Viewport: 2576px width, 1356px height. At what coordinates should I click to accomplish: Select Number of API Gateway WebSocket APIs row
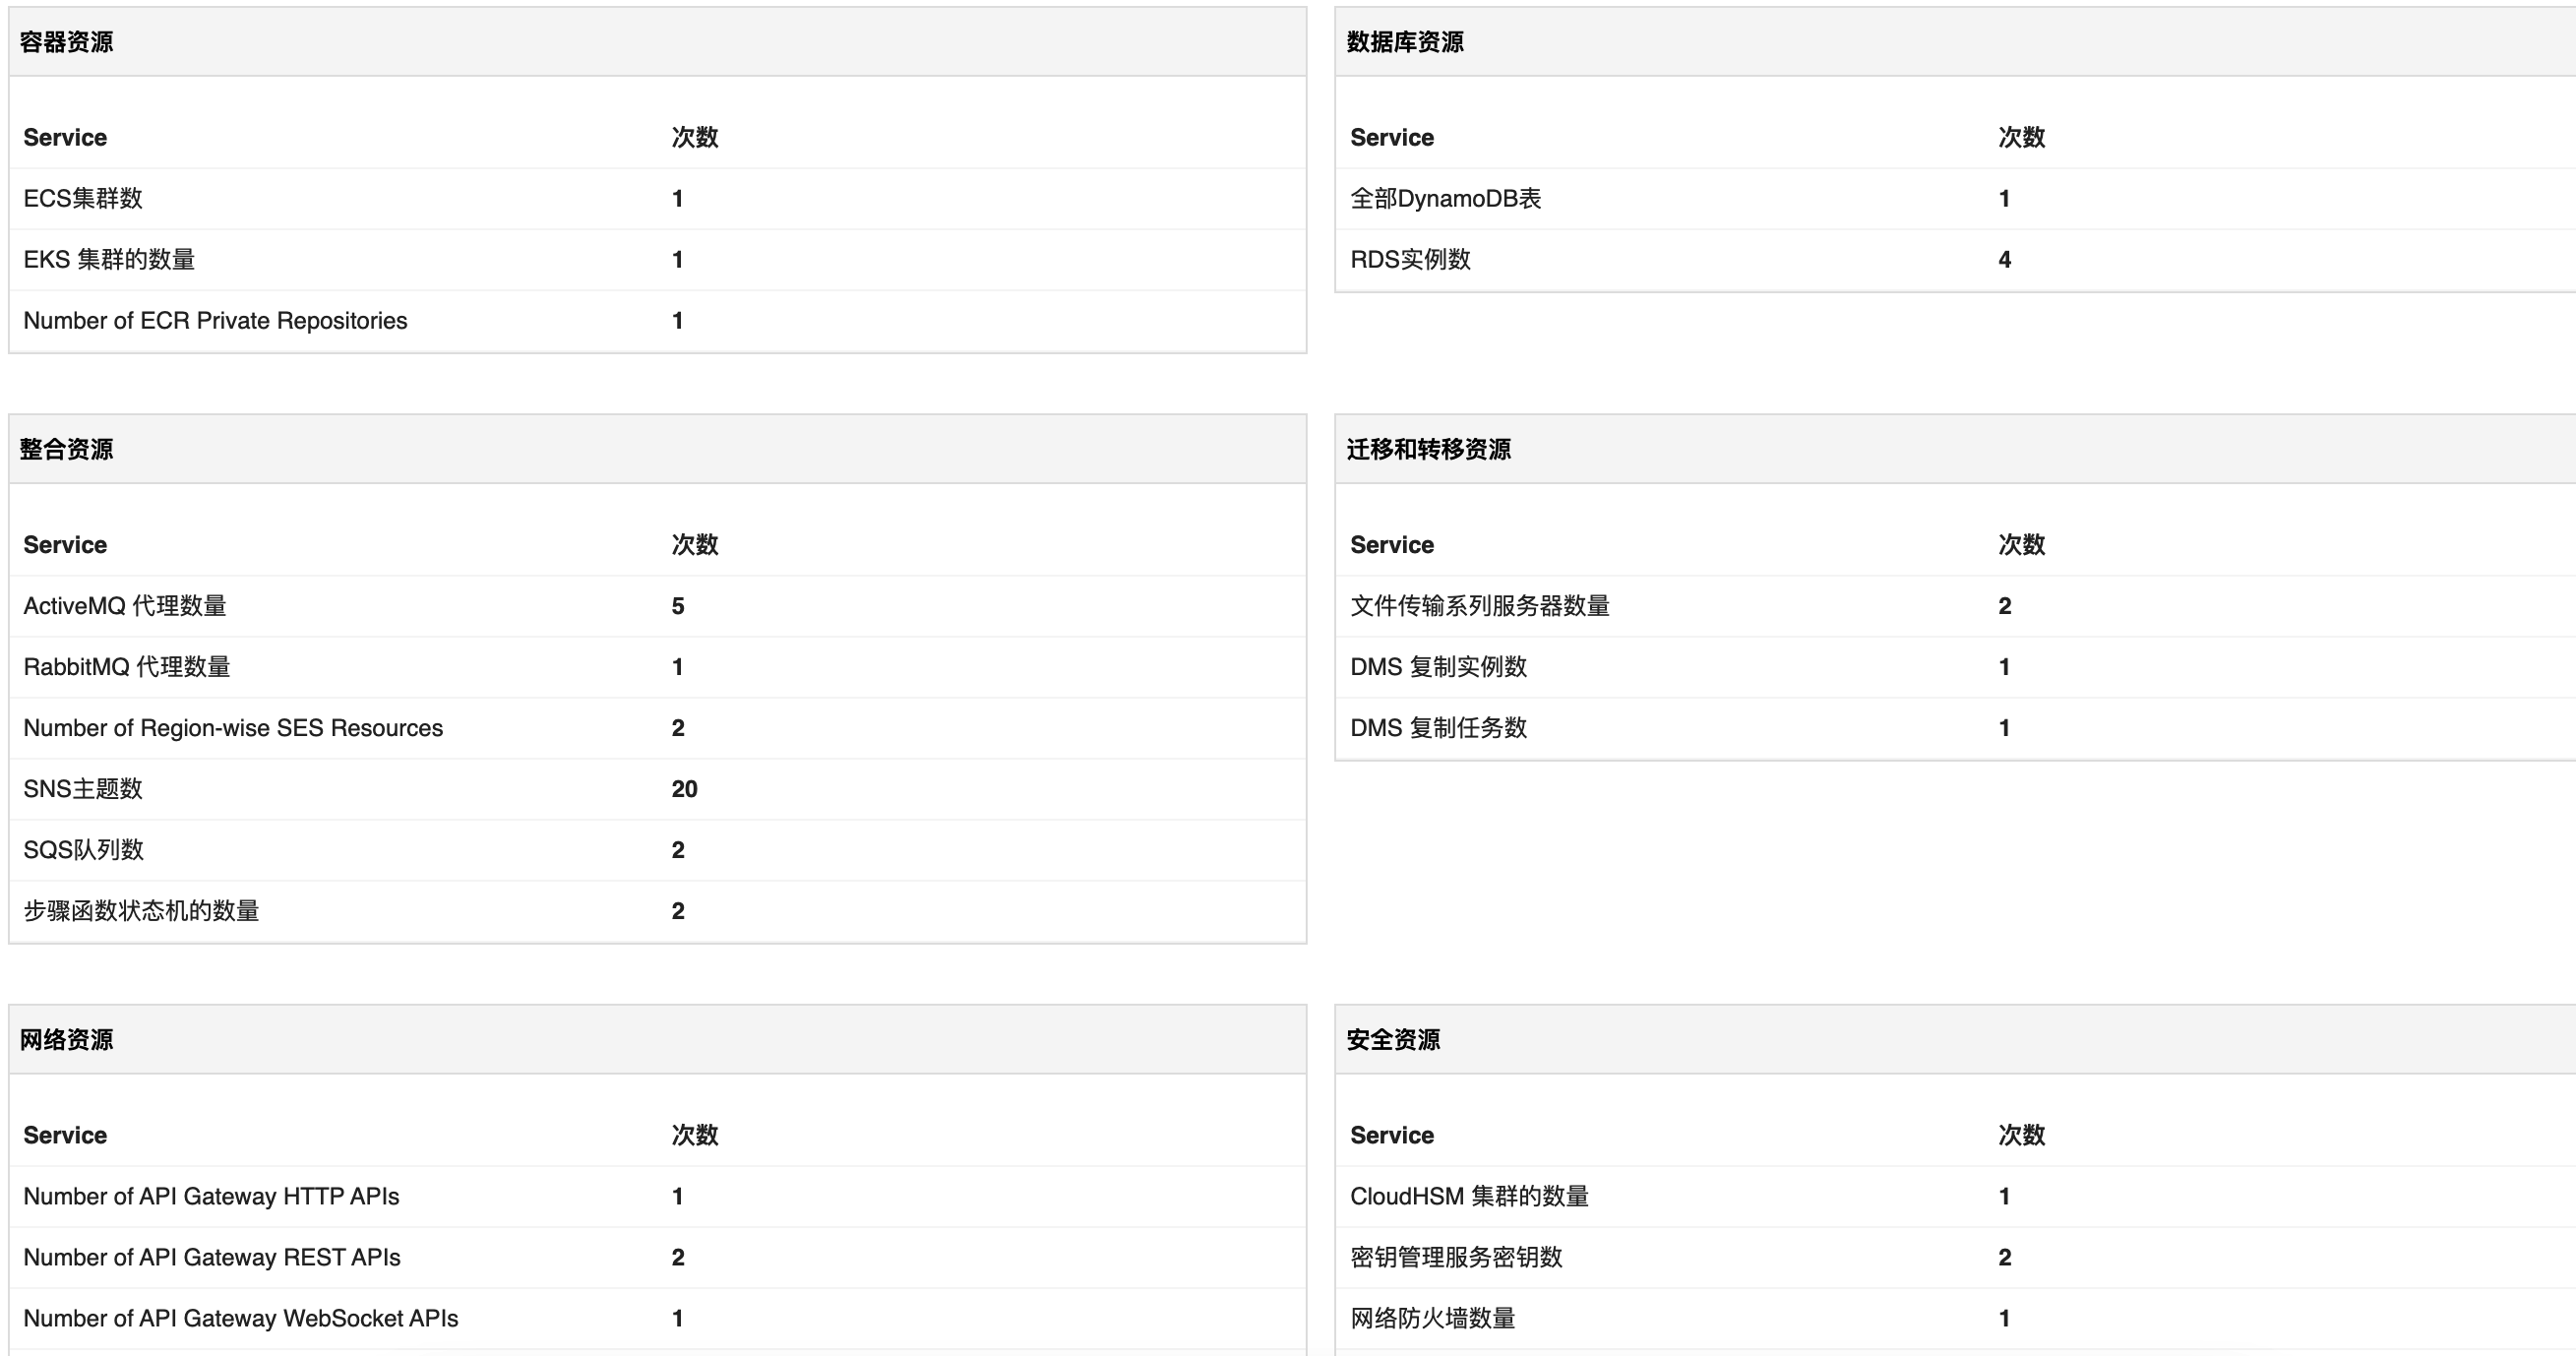[x=657, y=1318]
